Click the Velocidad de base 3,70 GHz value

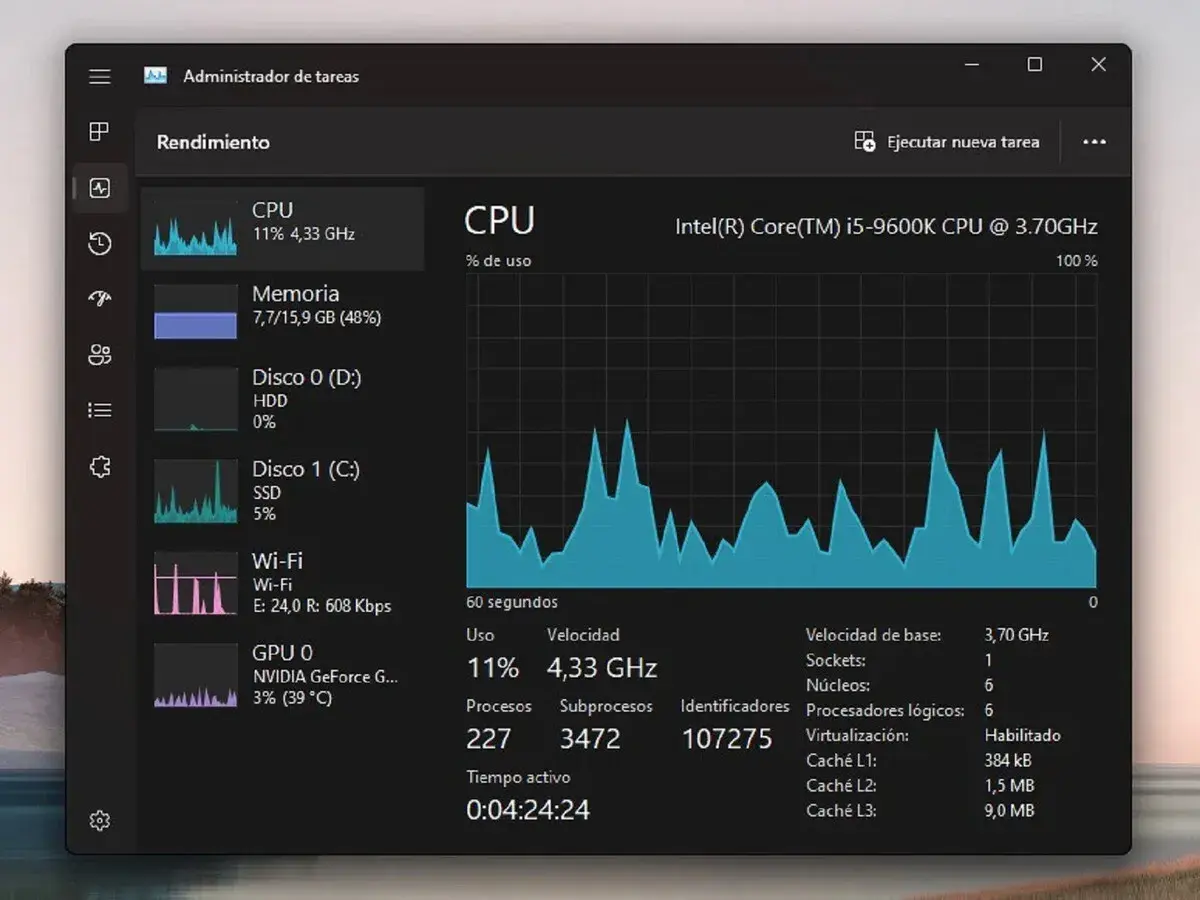point(1016,635)
